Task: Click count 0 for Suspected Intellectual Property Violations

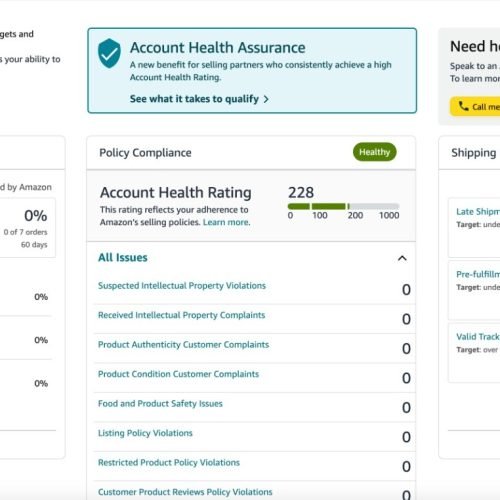Action: tap(406, 290)
